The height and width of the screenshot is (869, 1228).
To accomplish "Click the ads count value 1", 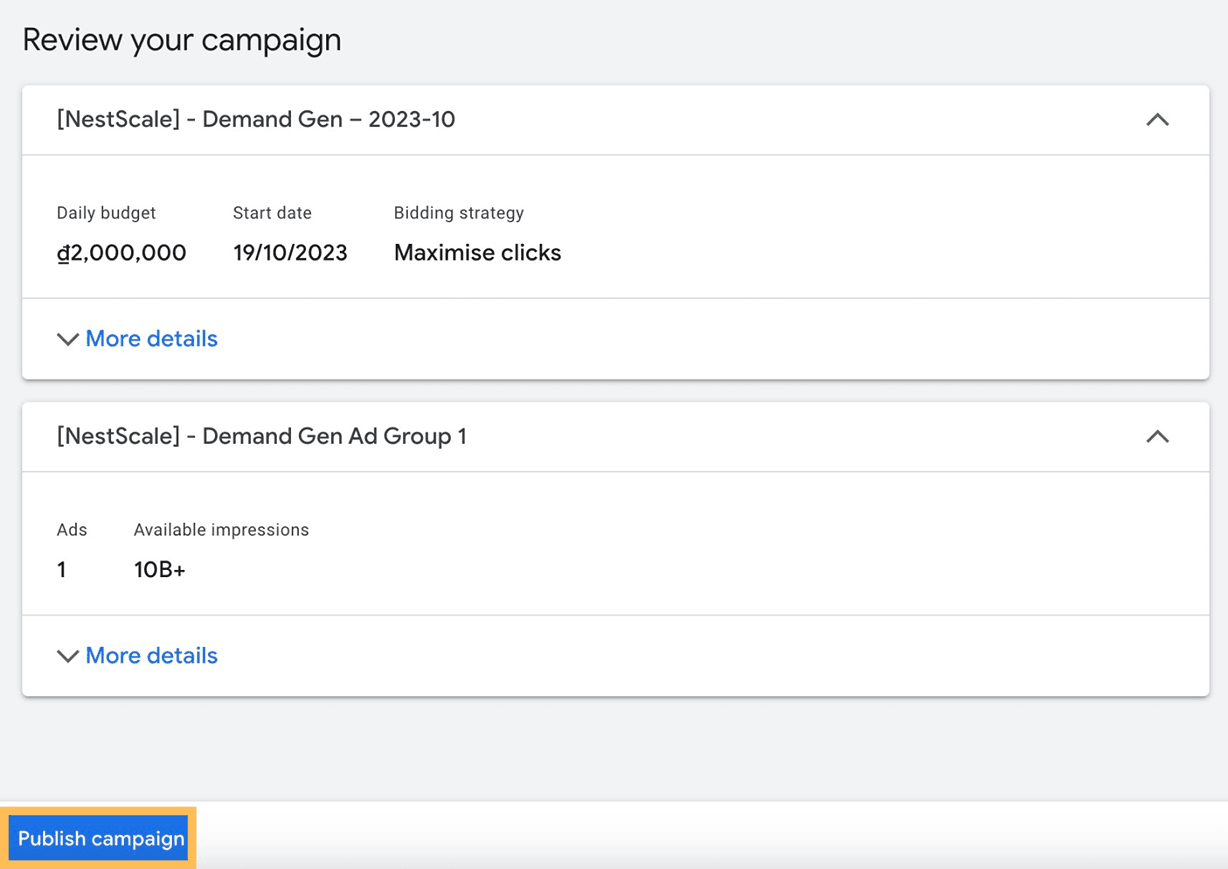I will (62, 570).
